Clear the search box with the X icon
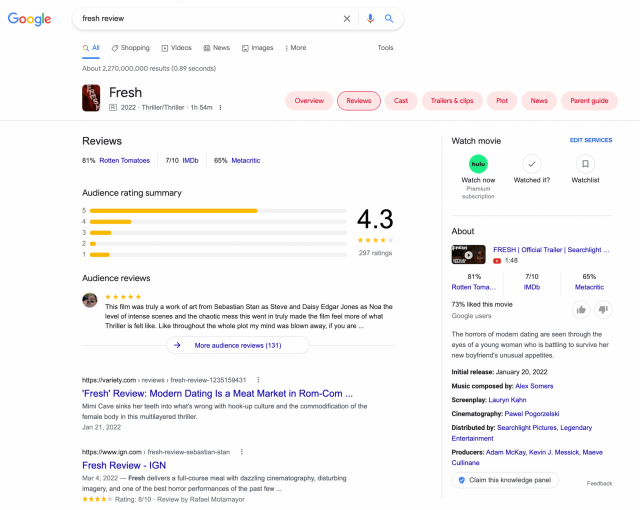The height and width of the screenshot is (510, 640). 347,18
